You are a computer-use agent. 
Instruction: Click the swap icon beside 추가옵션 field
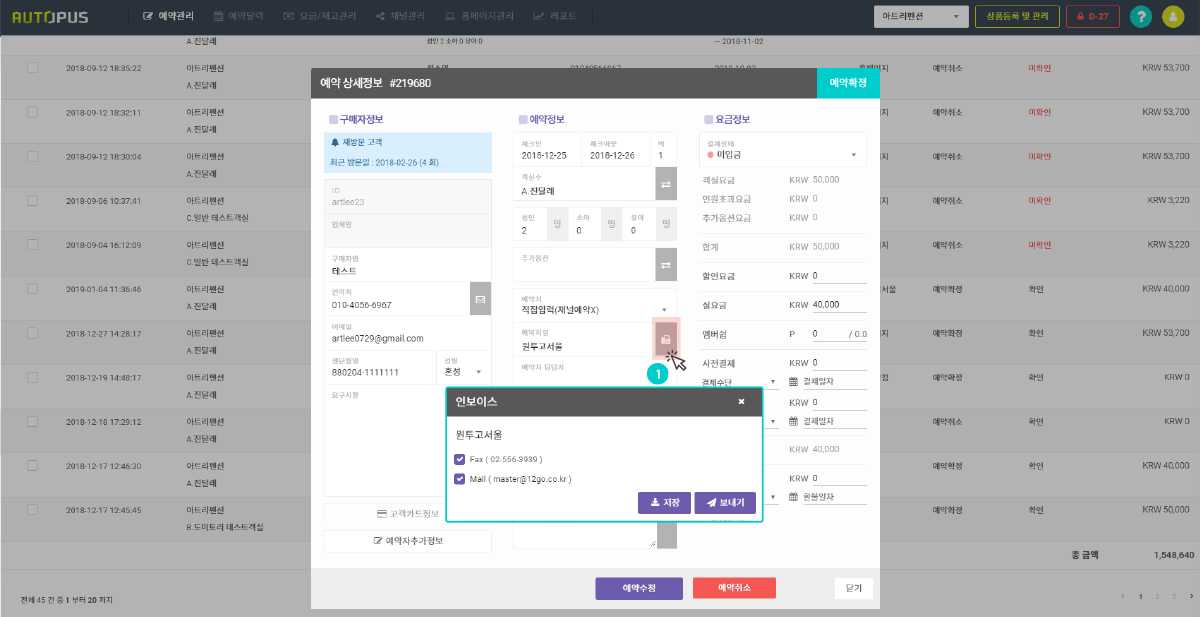tap(665, 264)
